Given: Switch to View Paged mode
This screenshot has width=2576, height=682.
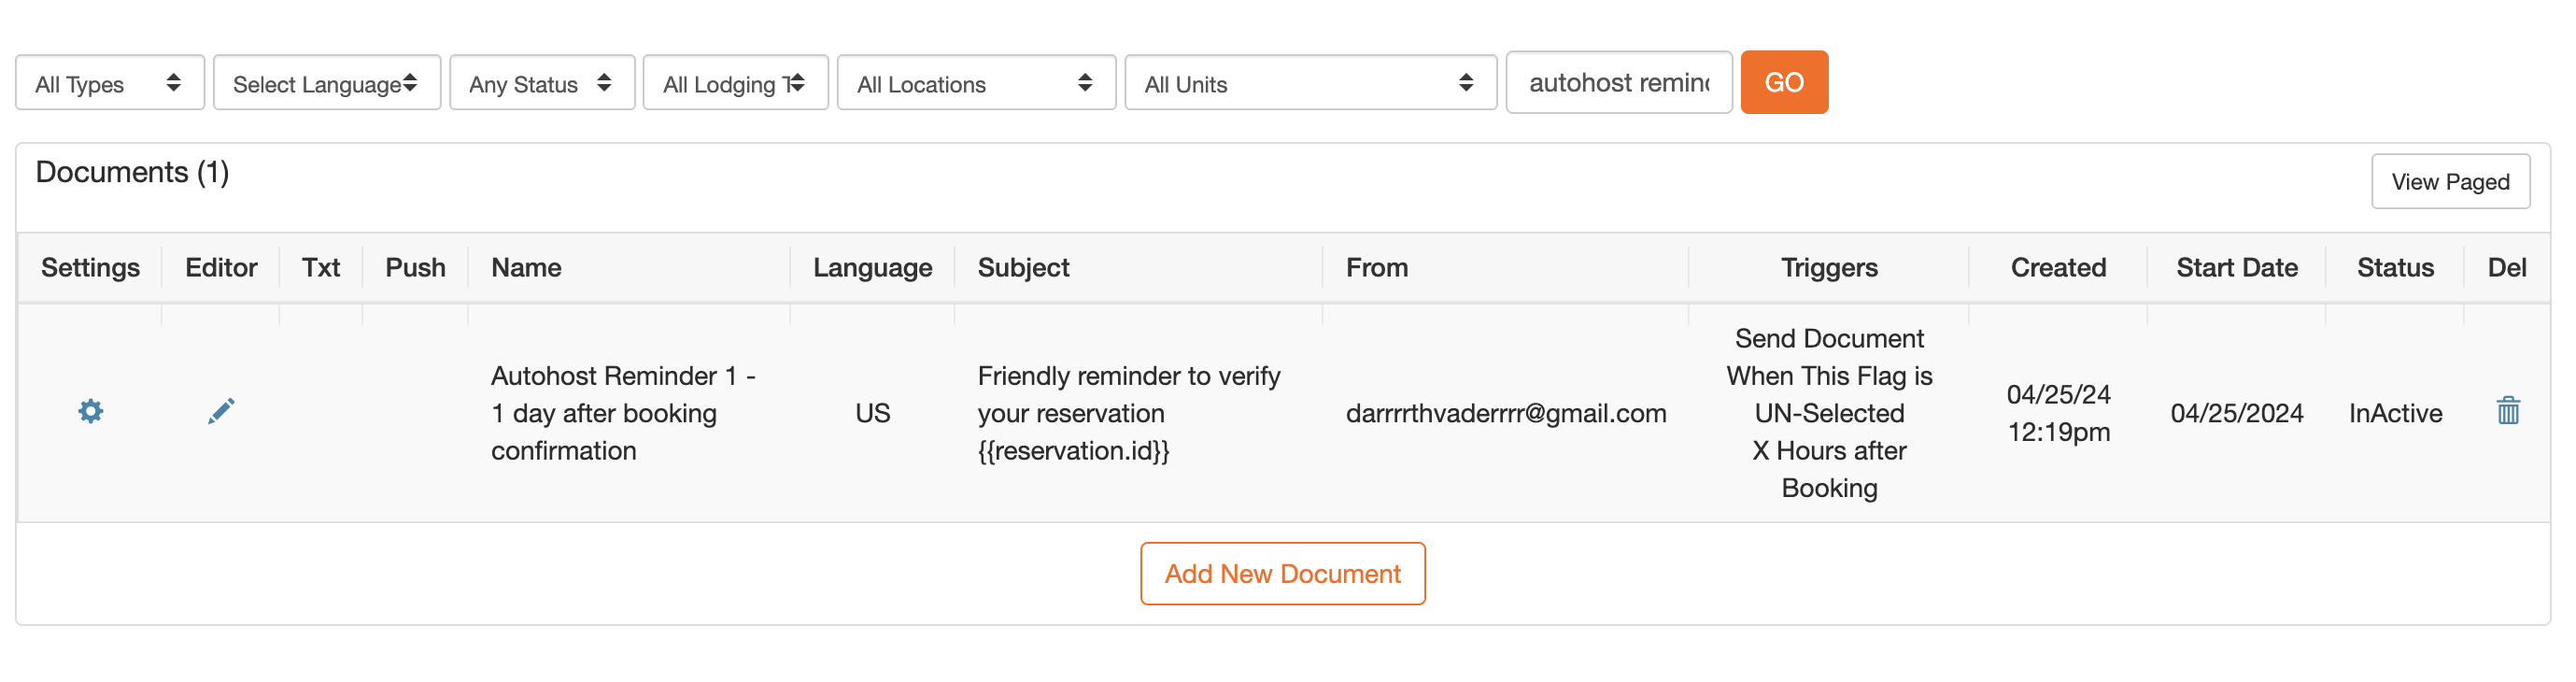Looking at the screenshot, I should 2450,182.
